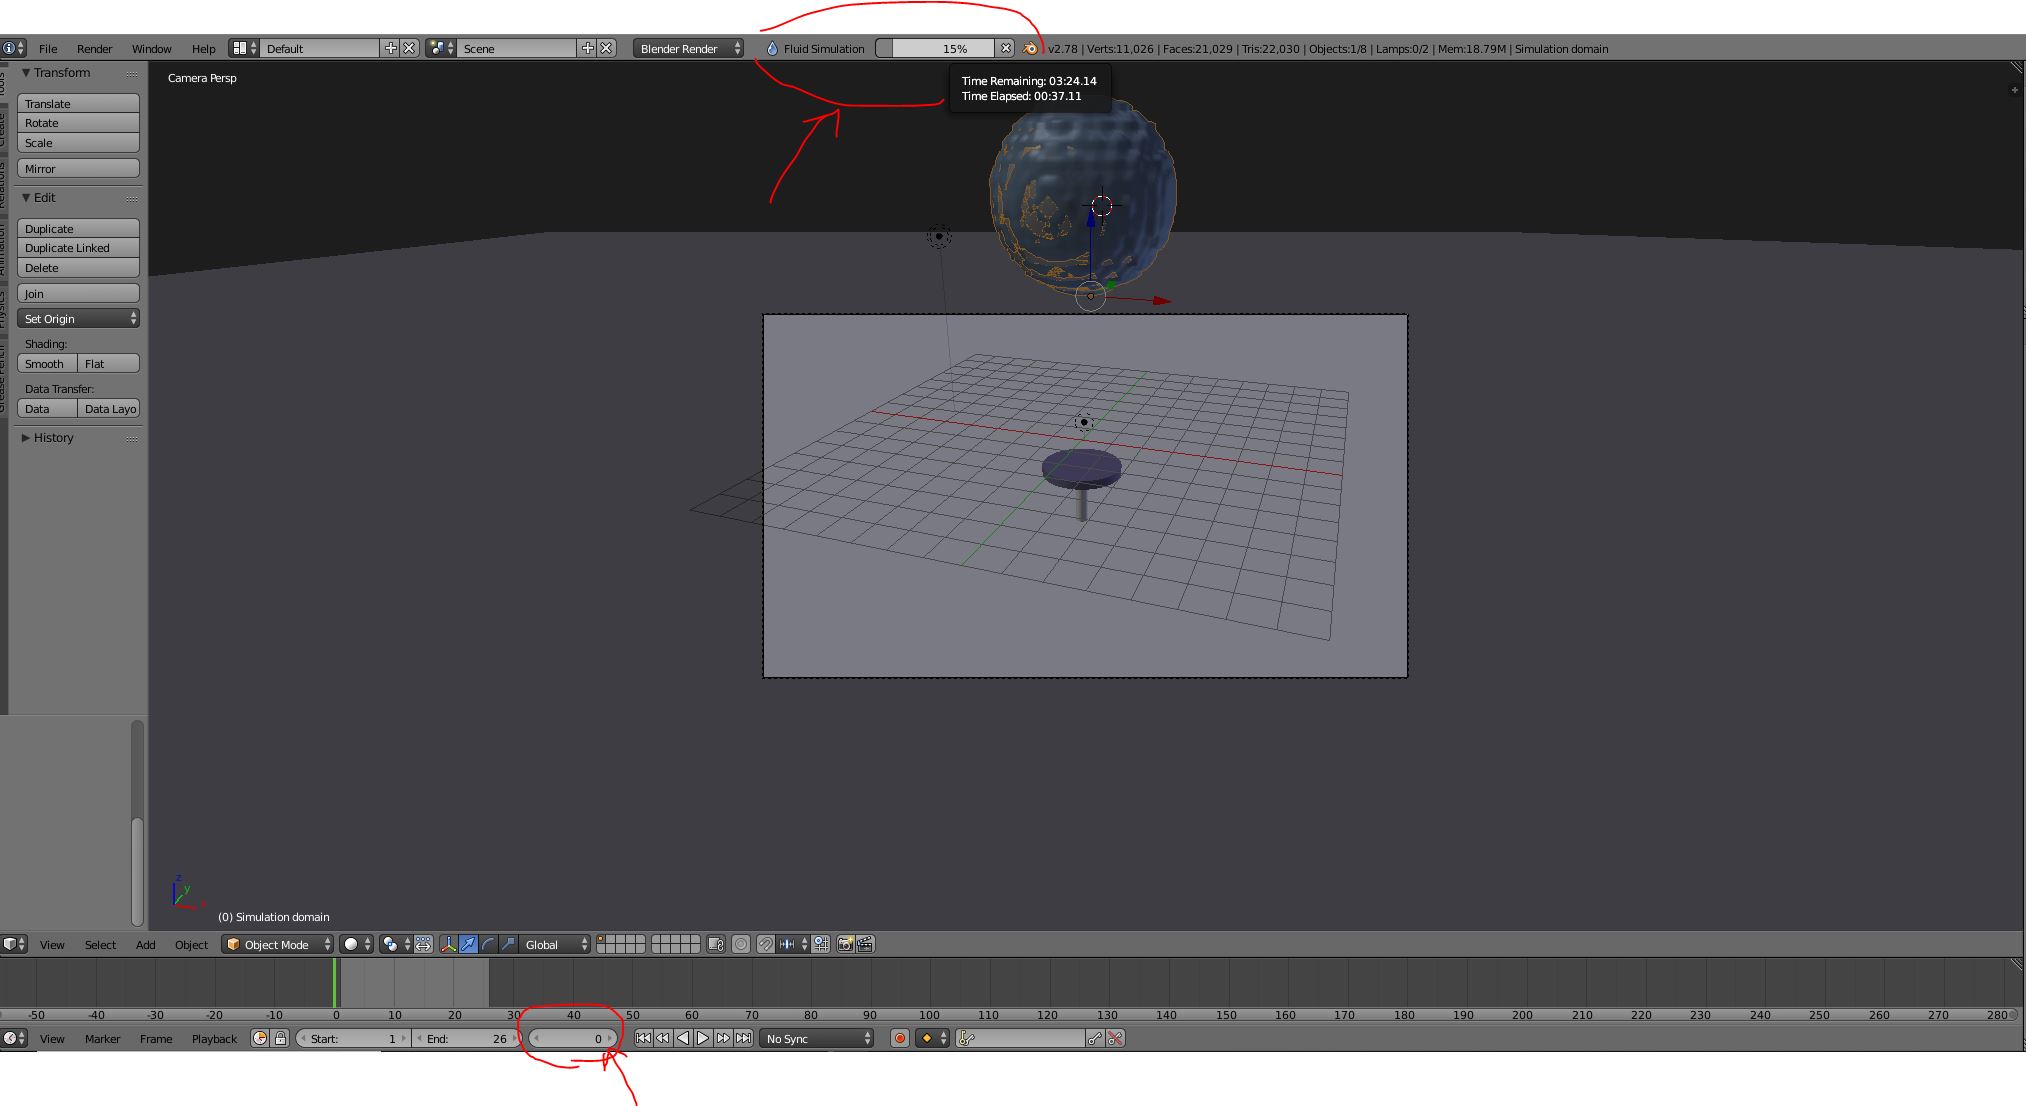
Task: Toggle the 3D manipulator widget
Action: (x=448, y=944)
